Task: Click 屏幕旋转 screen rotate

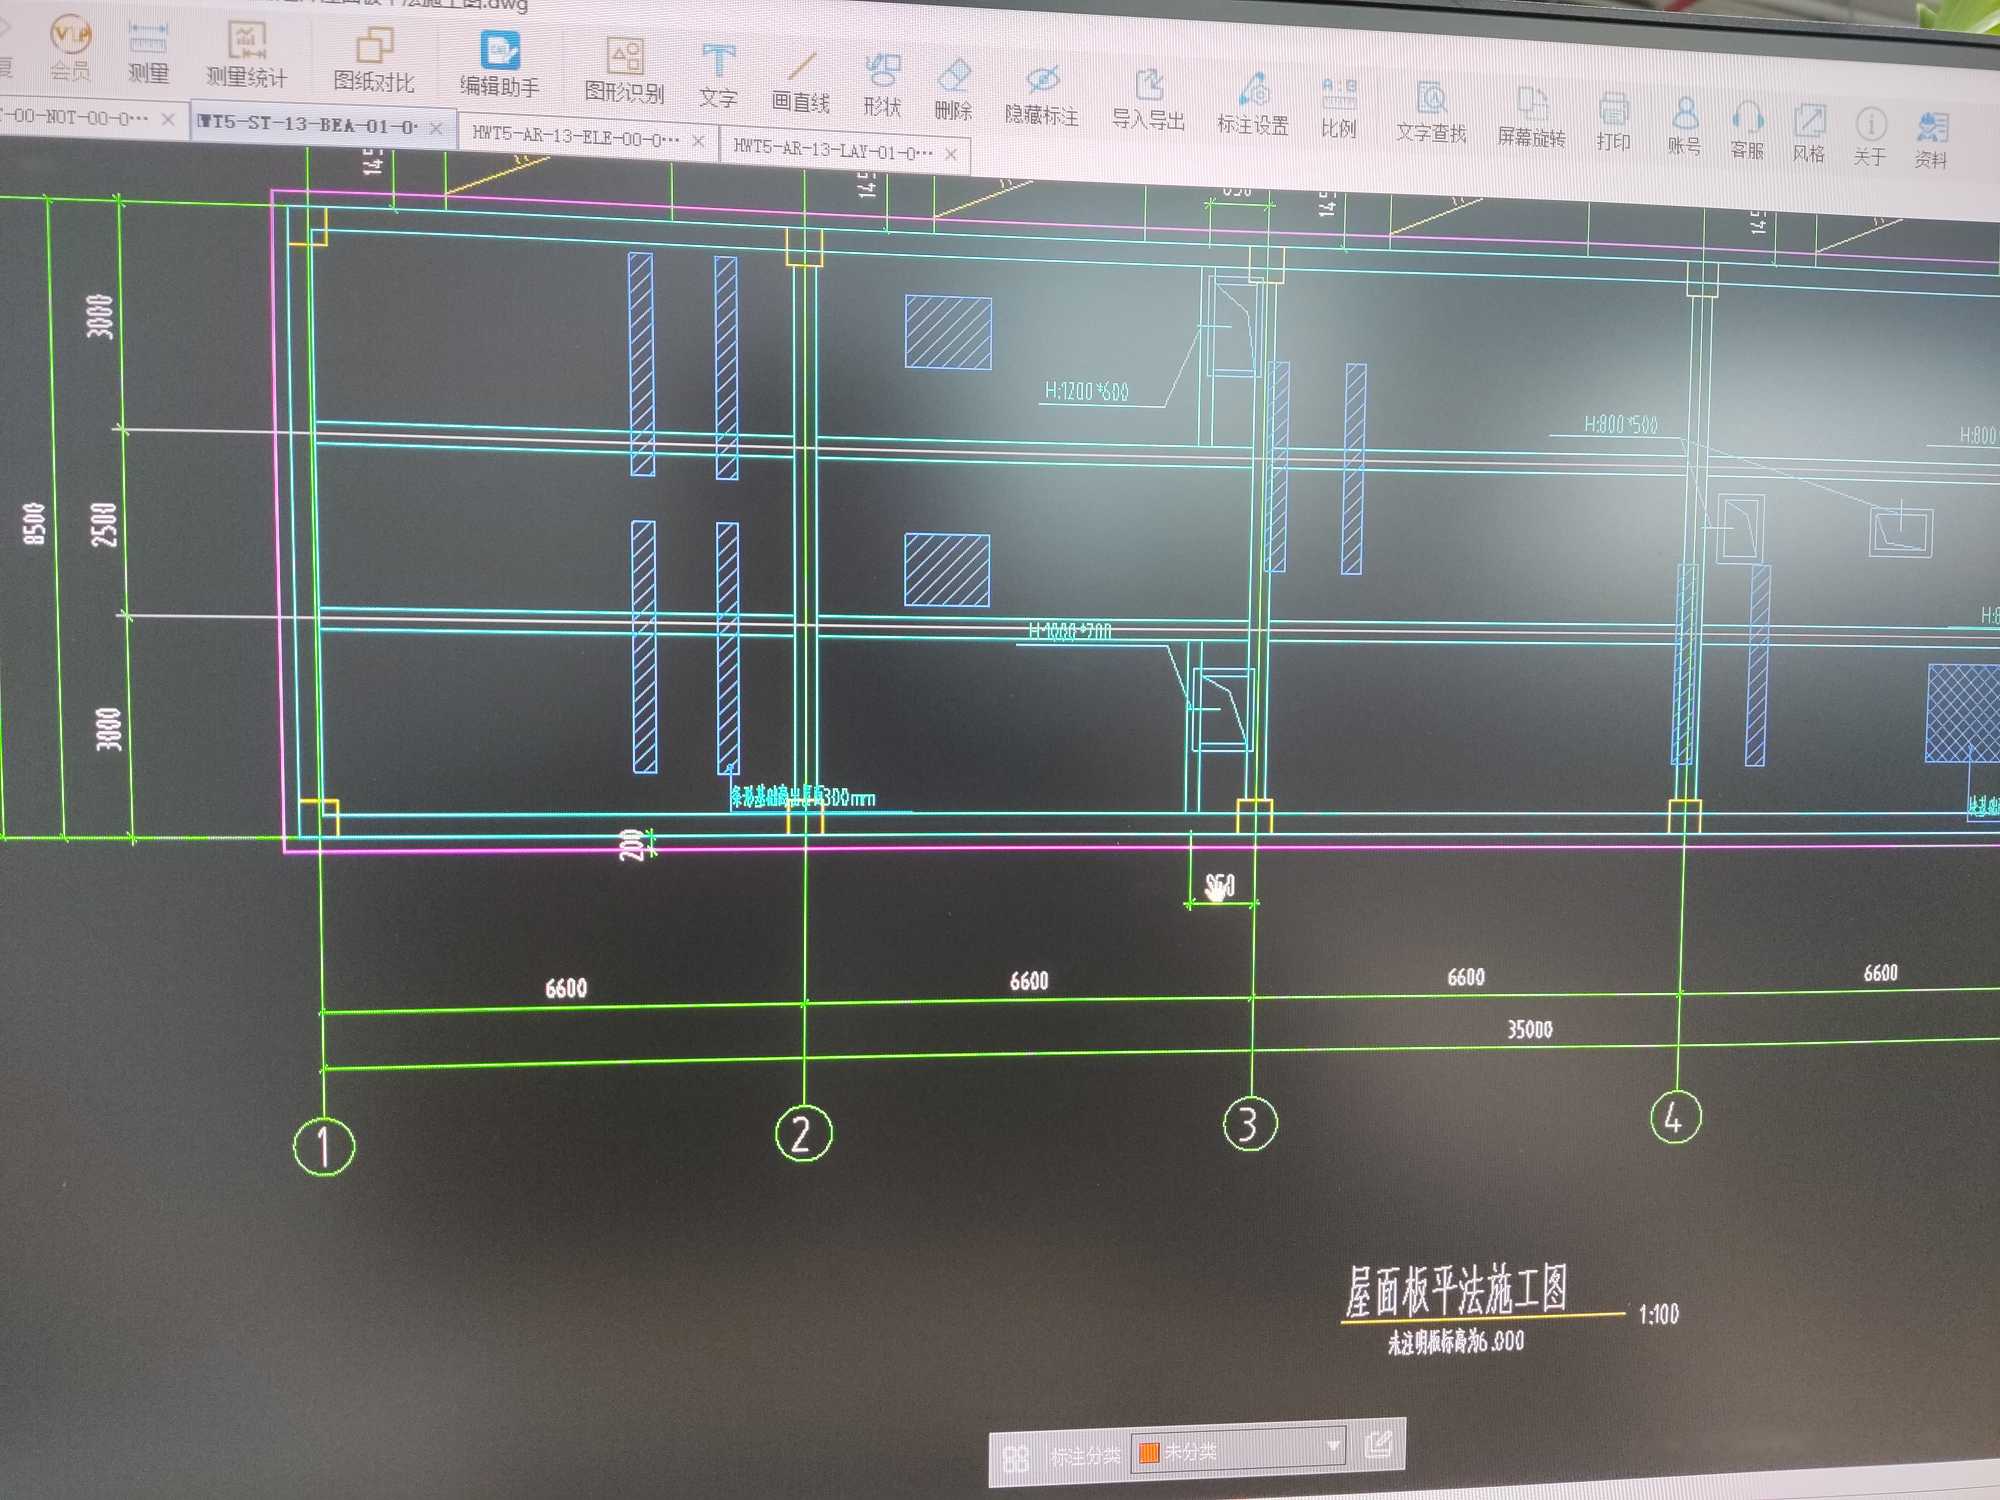Action: tap(1531, 118)
